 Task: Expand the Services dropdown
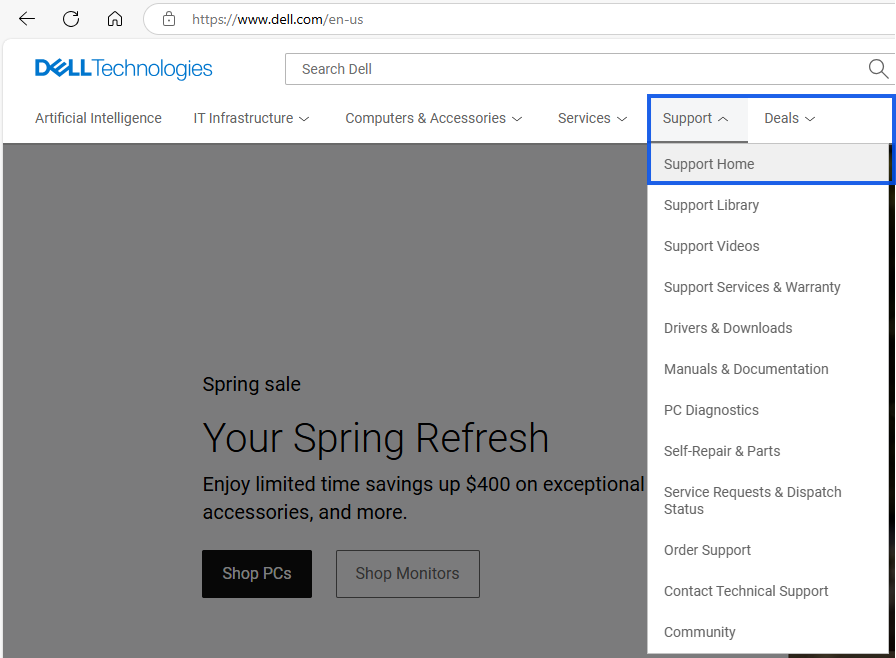click(592, 118)
